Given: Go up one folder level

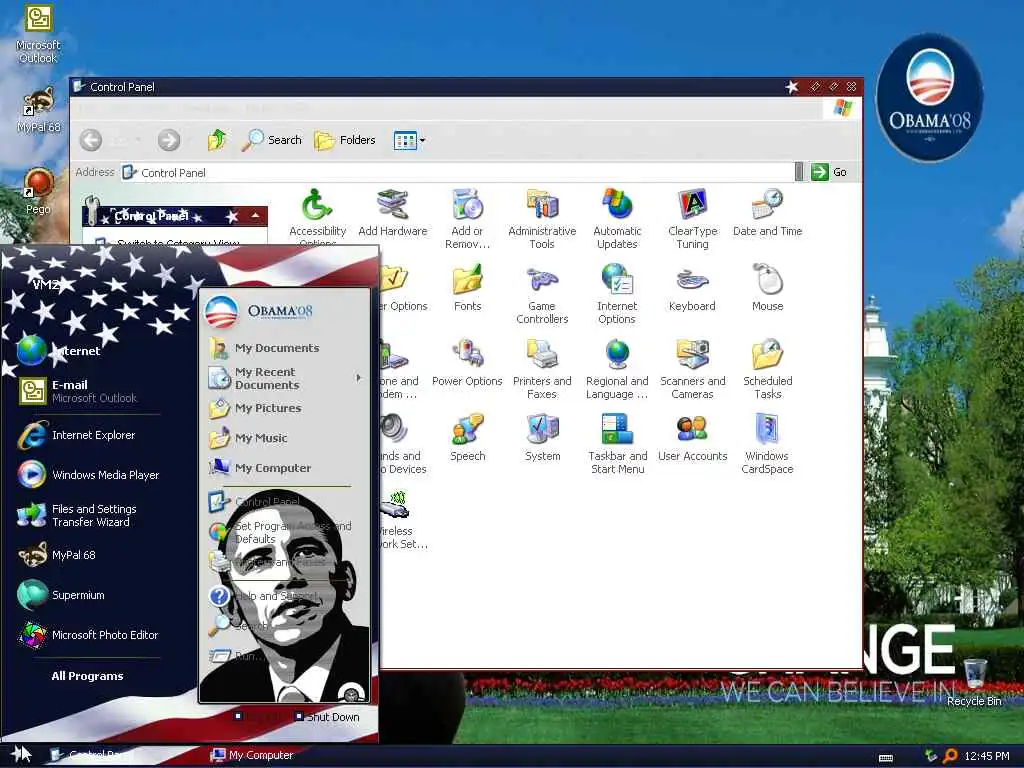Looking at the screenshot, I should pos(217,140).
